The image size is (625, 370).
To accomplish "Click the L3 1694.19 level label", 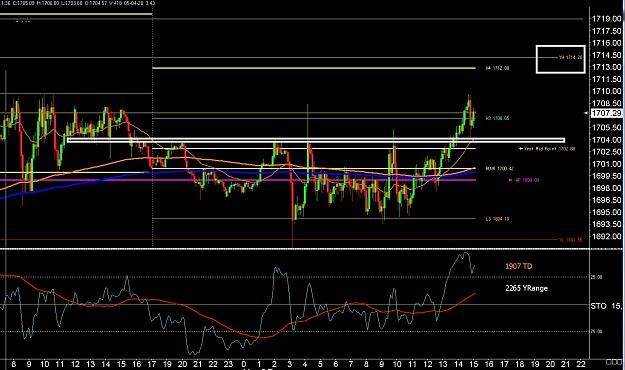I will tap(497, 219).
